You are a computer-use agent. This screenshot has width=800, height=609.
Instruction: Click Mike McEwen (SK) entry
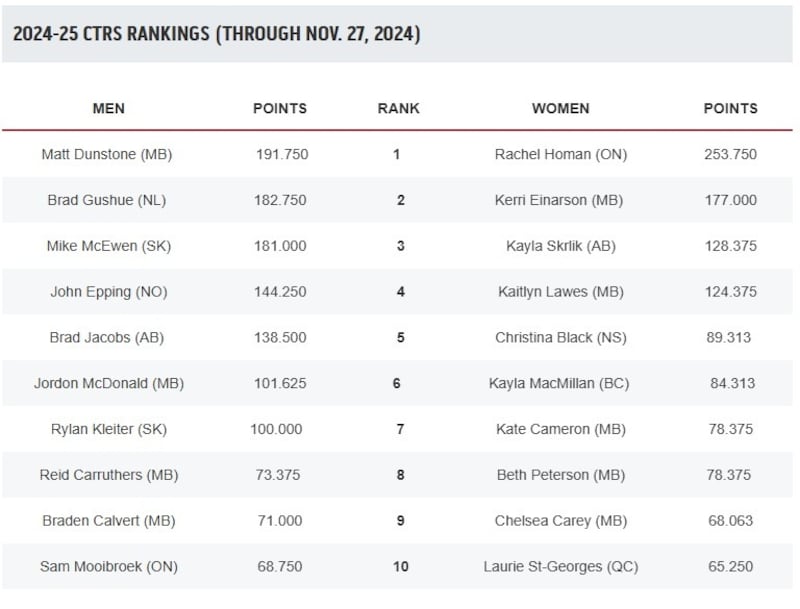click(107, 246)
